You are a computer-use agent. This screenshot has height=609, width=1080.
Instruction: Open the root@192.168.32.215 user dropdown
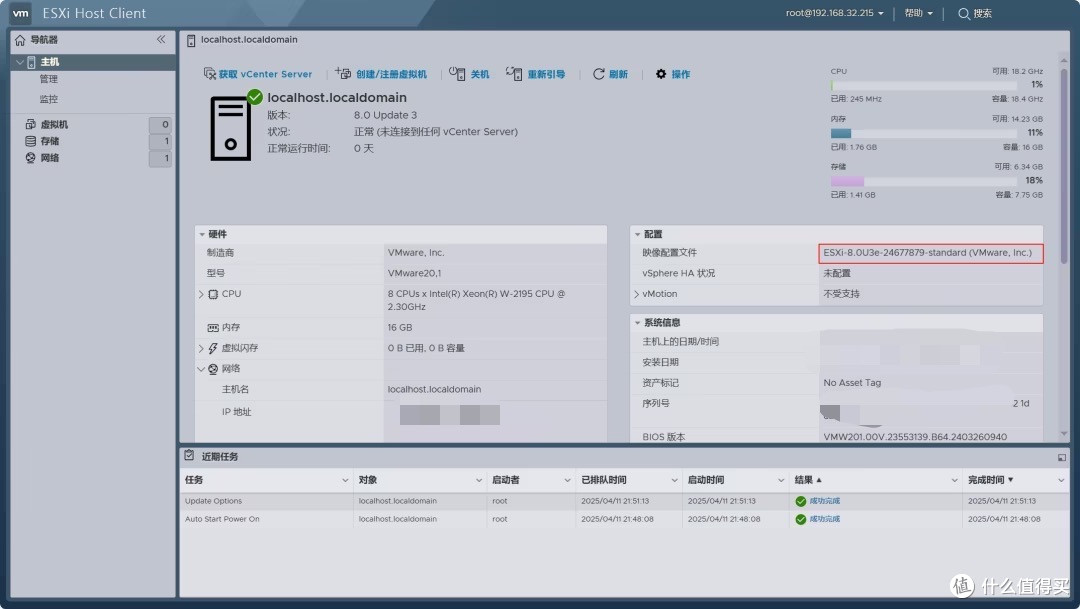click(834, 13)
